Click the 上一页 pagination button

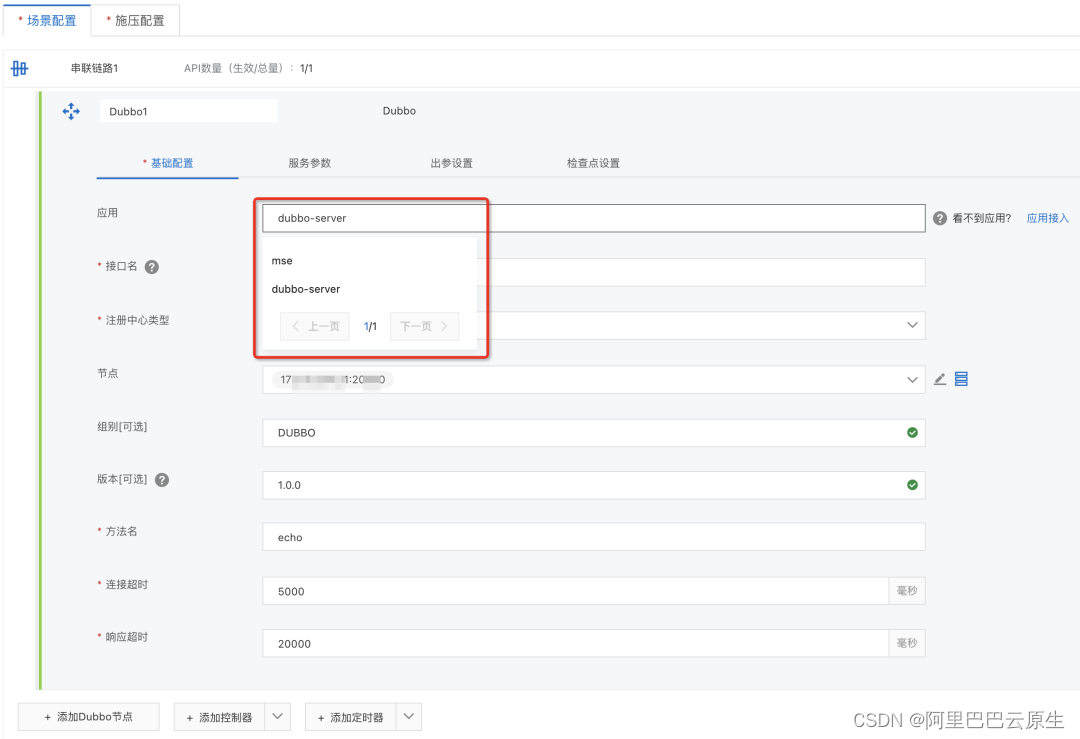(315, 326)
